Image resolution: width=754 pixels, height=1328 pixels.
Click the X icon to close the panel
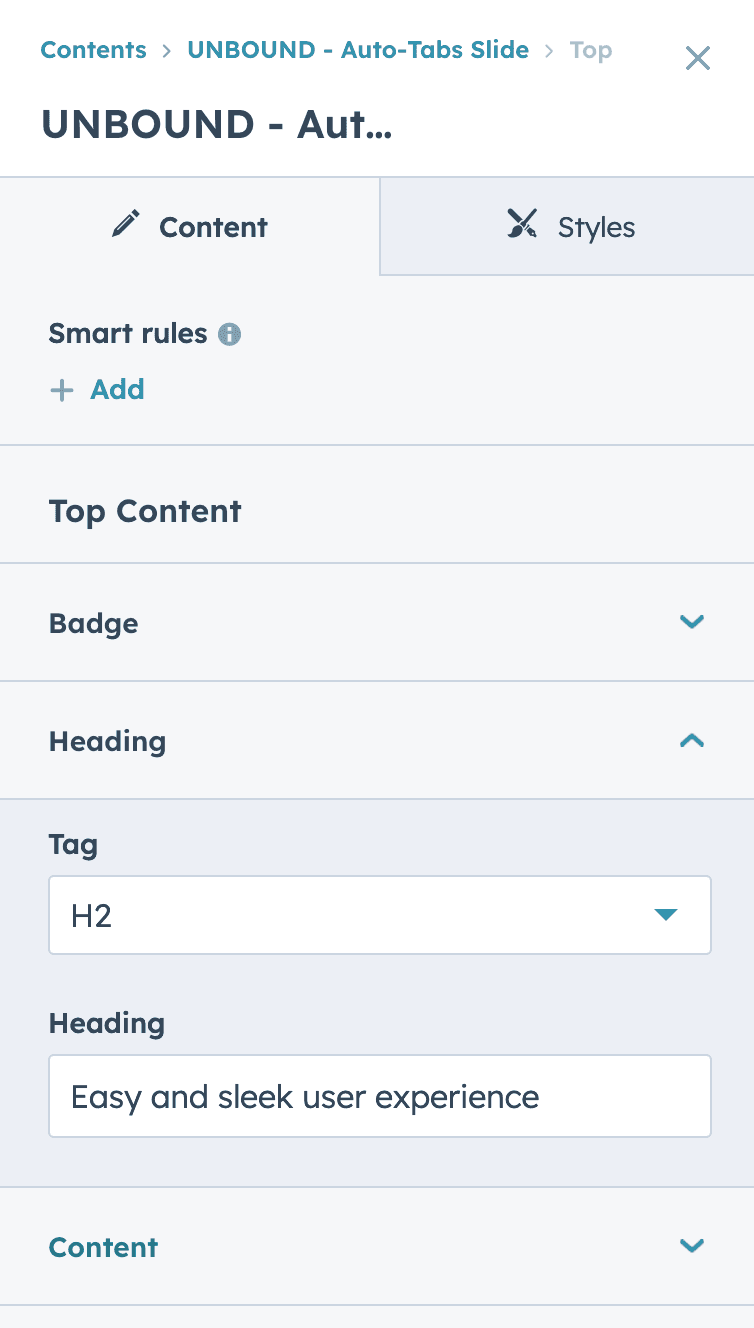point(697,58)
